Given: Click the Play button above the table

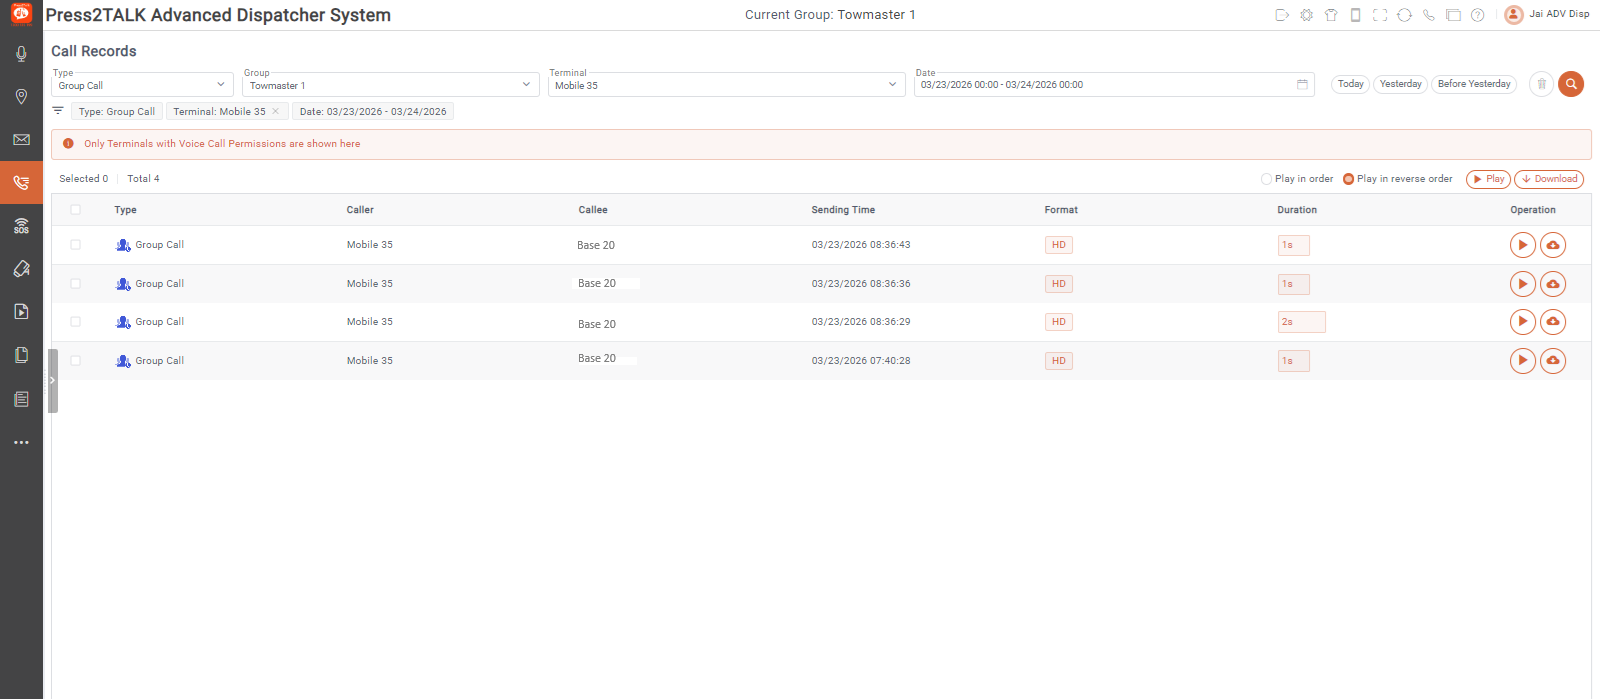Looking at the screenshot, I should click(x=1488, y=179).
